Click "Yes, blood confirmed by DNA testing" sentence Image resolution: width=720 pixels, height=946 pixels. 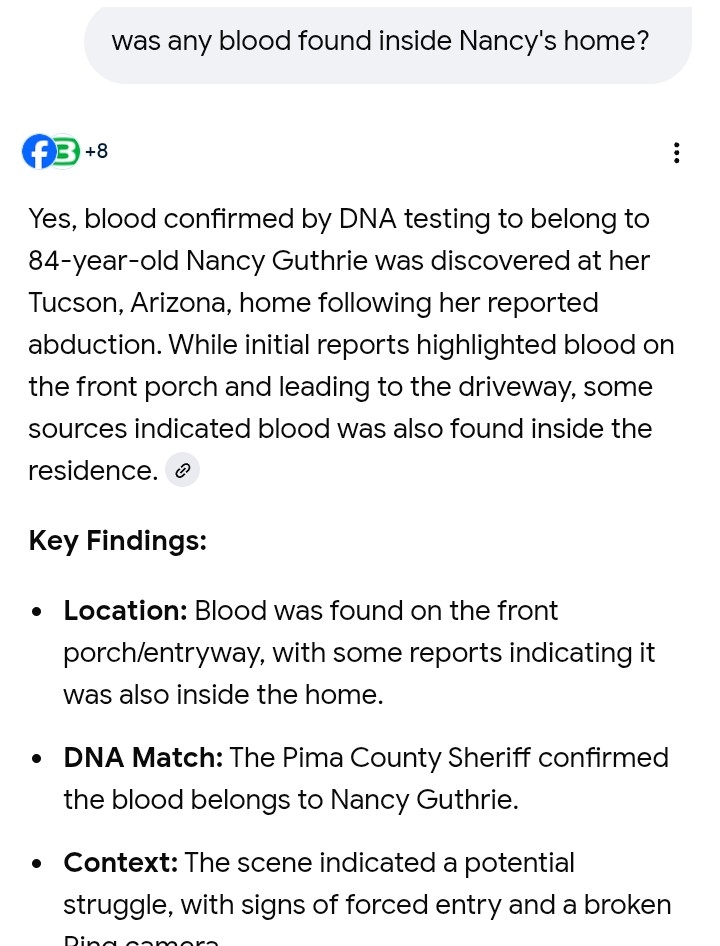(258, 219)
